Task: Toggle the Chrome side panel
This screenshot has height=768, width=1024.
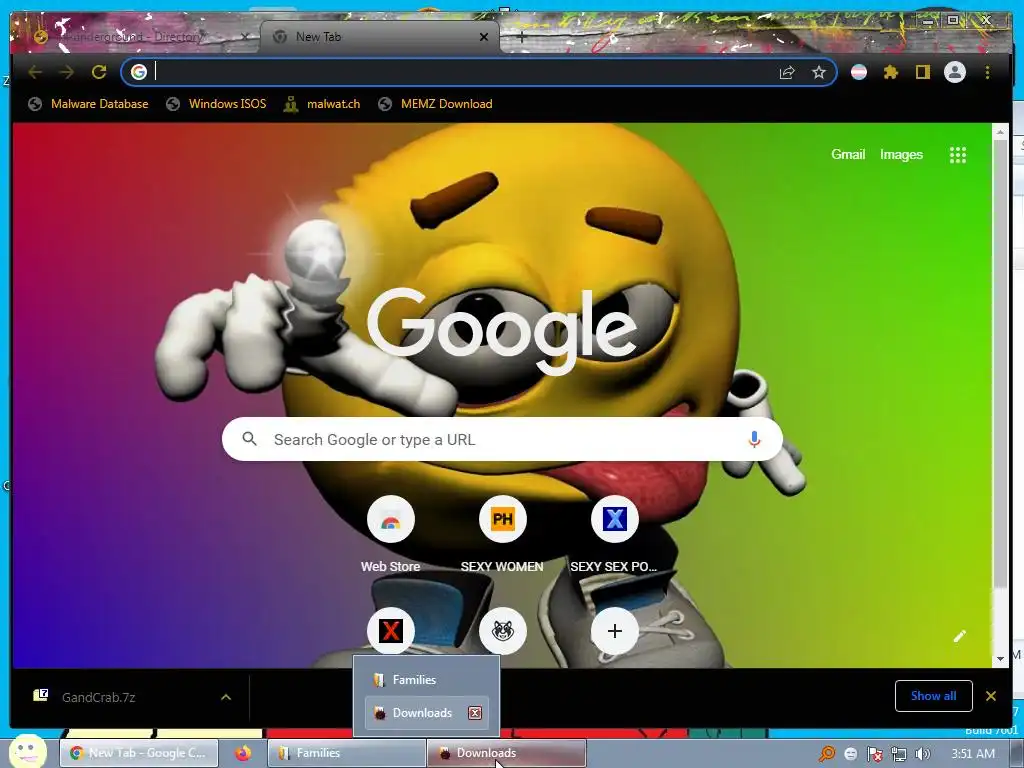Action: [922, 72]
